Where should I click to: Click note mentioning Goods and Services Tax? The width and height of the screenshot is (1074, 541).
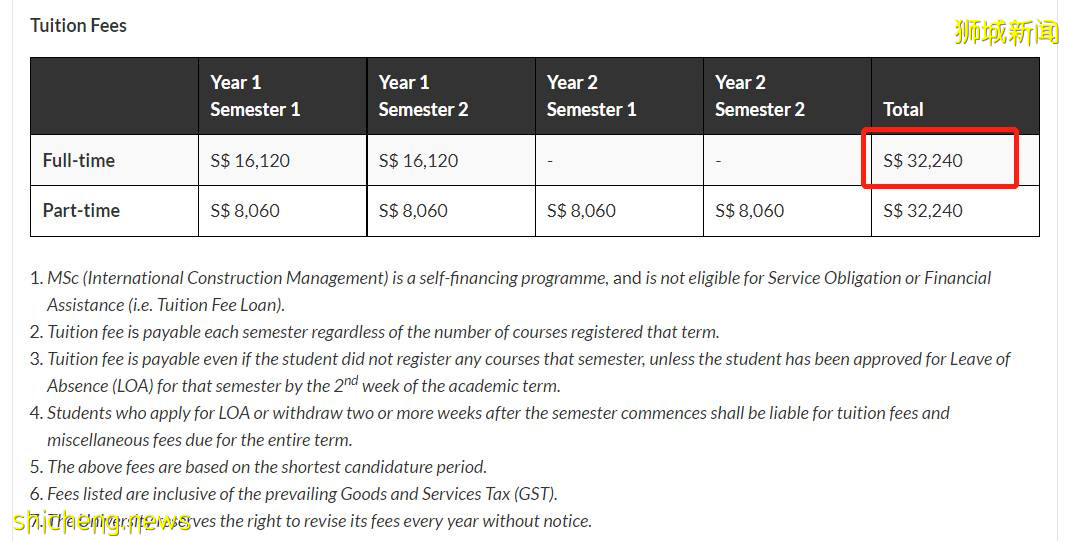tap(302, 493)
